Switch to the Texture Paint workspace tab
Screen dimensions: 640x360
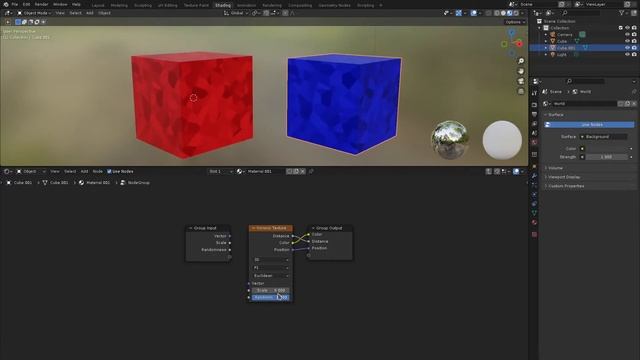[196, 5]
